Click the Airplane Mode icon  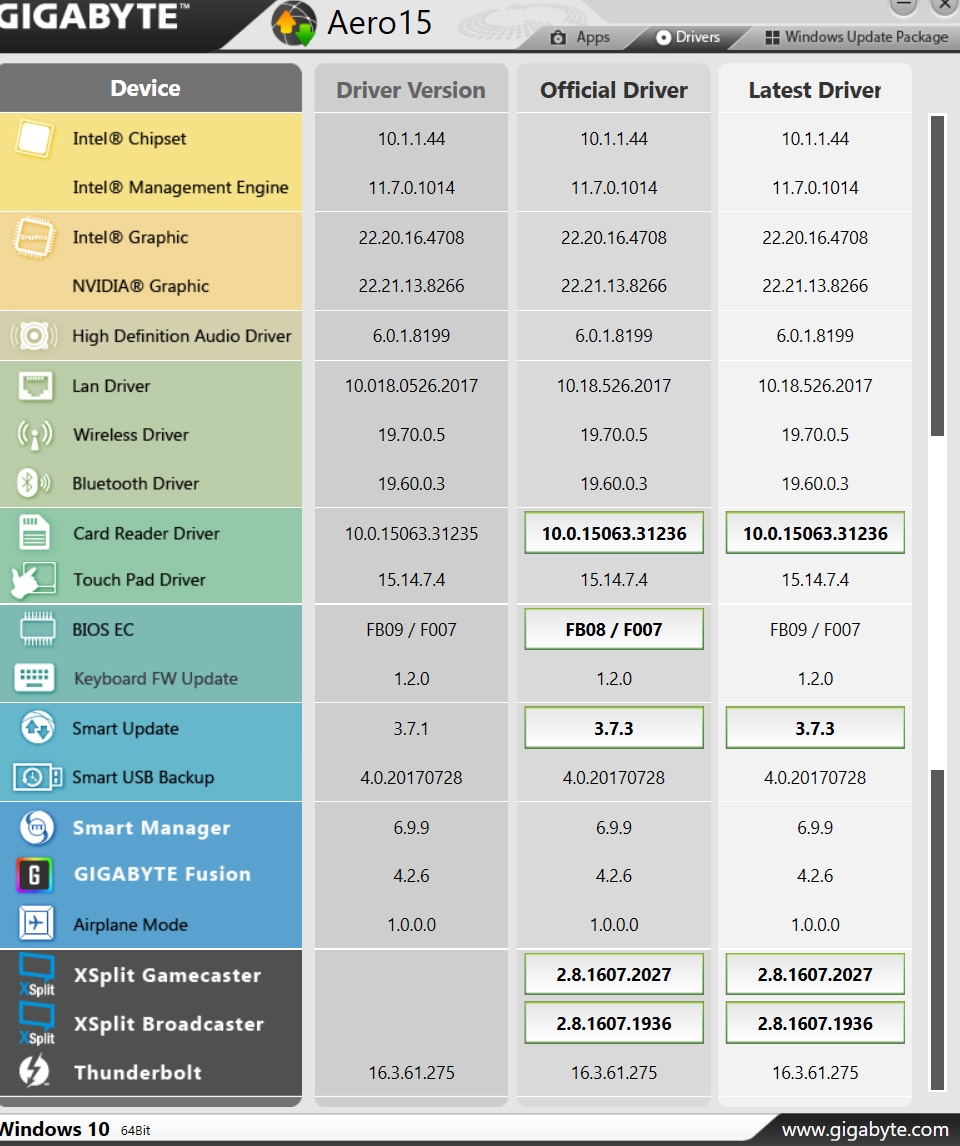[36, 924]
